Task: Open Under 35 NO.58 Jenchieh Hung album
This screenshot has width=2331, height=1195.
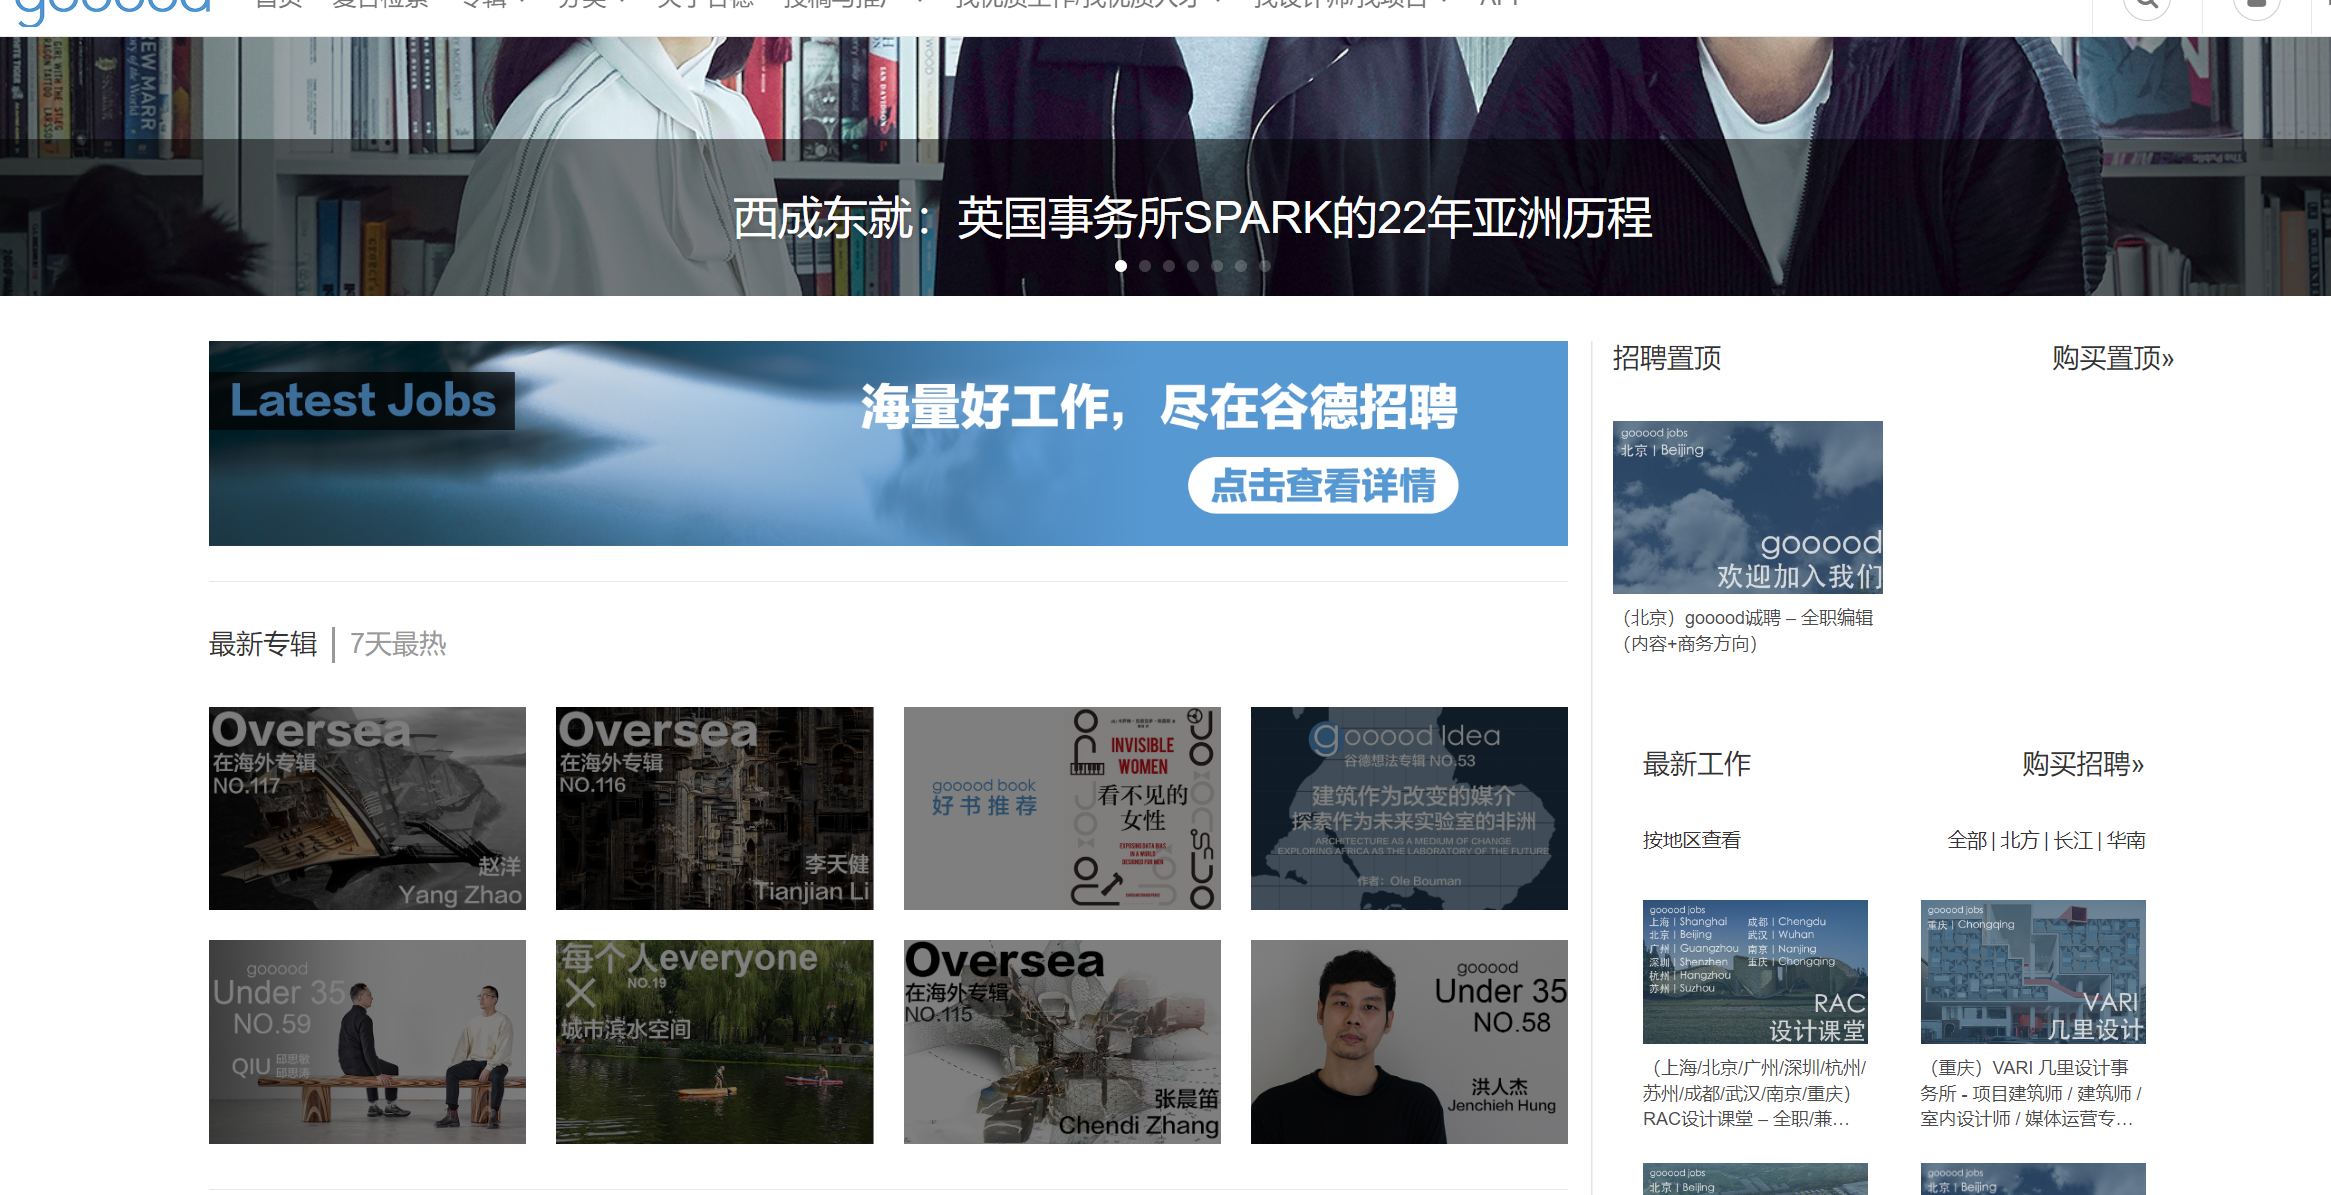Action: click(1409, 1042)
